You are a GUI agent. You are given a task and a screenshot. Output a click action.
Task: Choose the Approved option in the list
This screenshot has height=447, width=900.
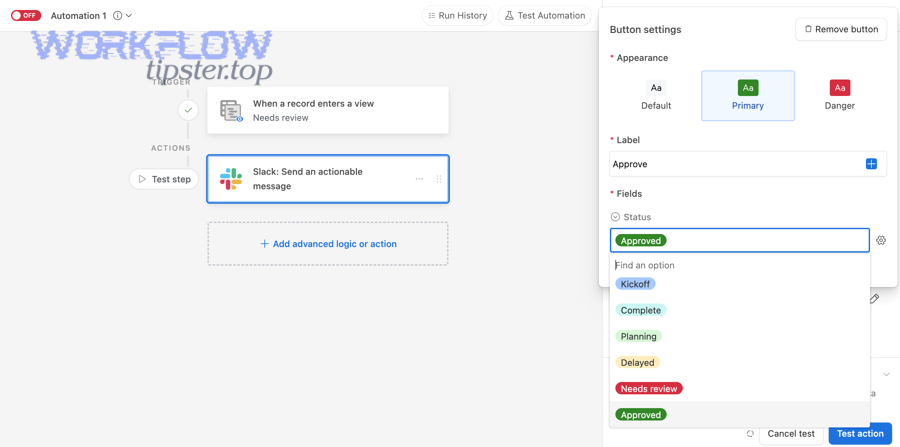pyautogui.click(x=739, y=414)
